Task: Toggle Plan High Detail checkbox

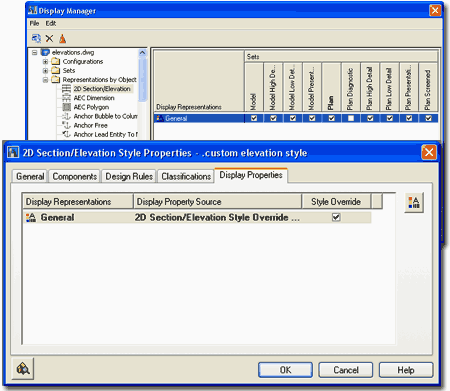Action: pos(370,118)
